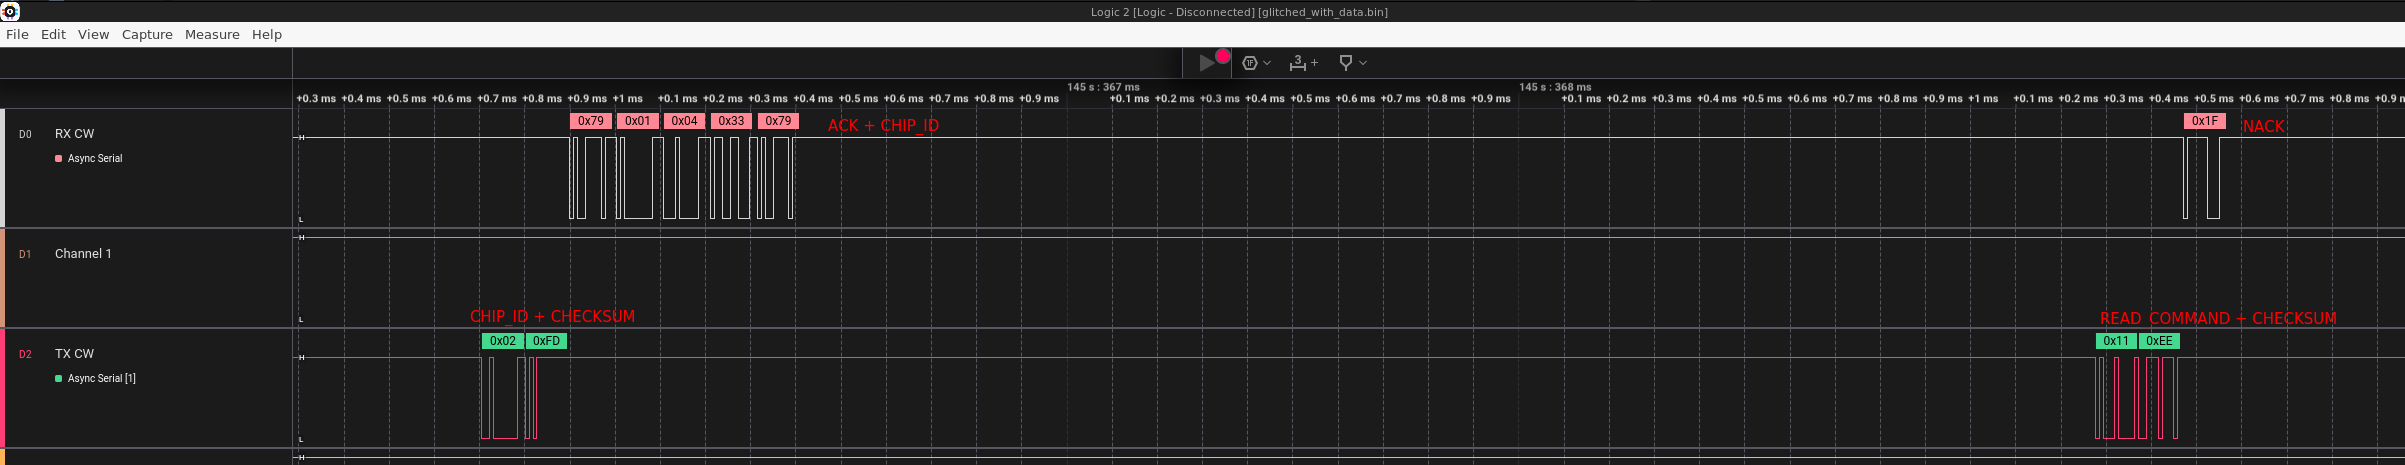Screen dimensions: 2405x465
Task: Expand the analyzer dropdown chevron
Action: coord(1267,63)
